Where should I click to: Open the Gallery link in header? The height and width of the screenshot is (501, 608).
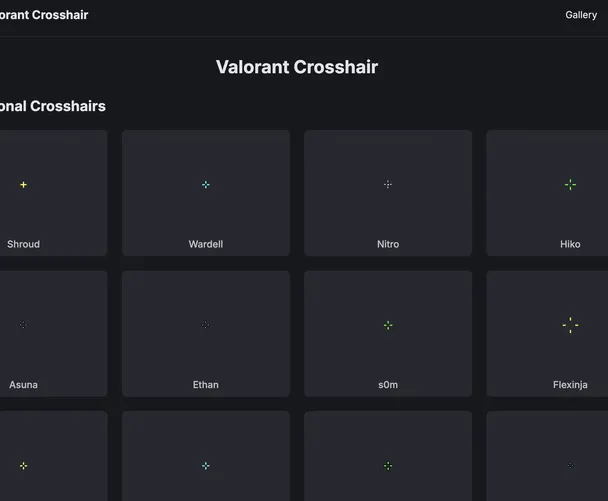click(x=581, y=15)
